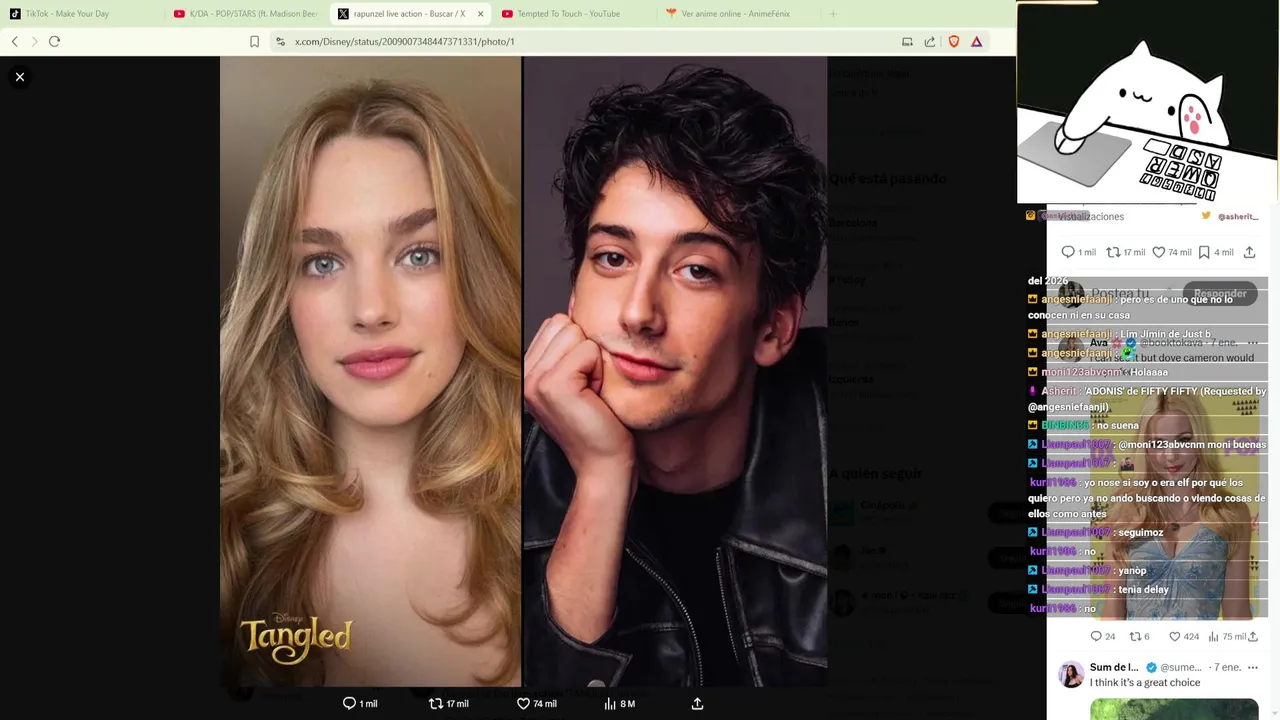Screen dimensions: 1280x720
Task: Reload the current page
Action: pyautogui.click(x=55, y=41)
